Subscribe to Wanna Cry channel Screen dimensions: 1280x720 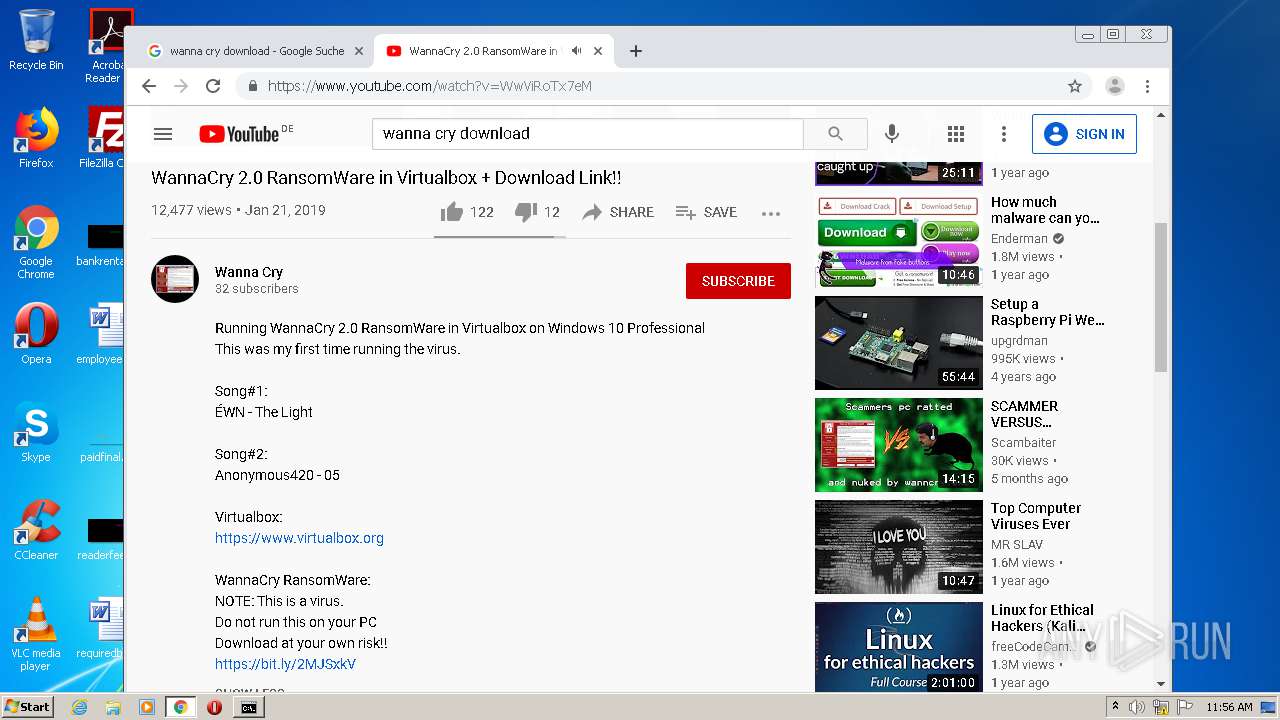(x=738, y=281)
